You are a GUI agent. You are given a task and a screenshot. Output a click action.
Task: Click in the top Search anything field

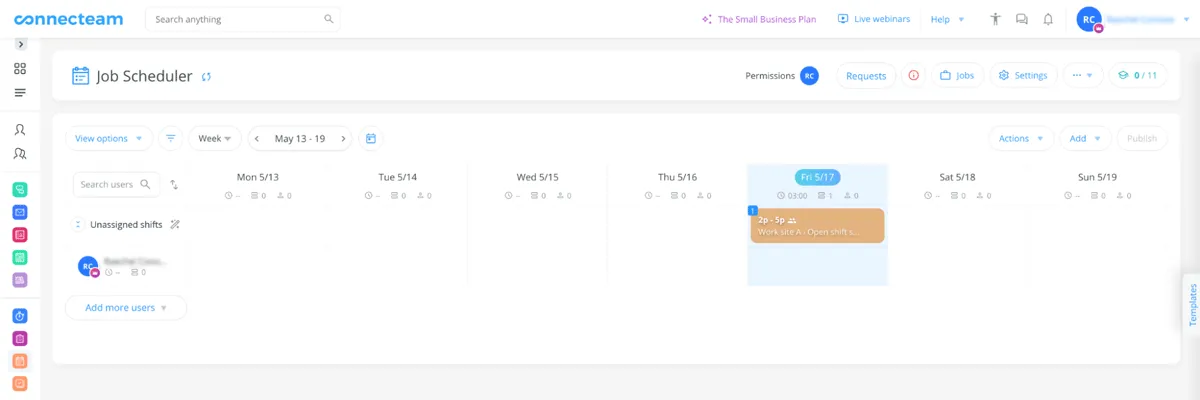[x=243, y=19]
